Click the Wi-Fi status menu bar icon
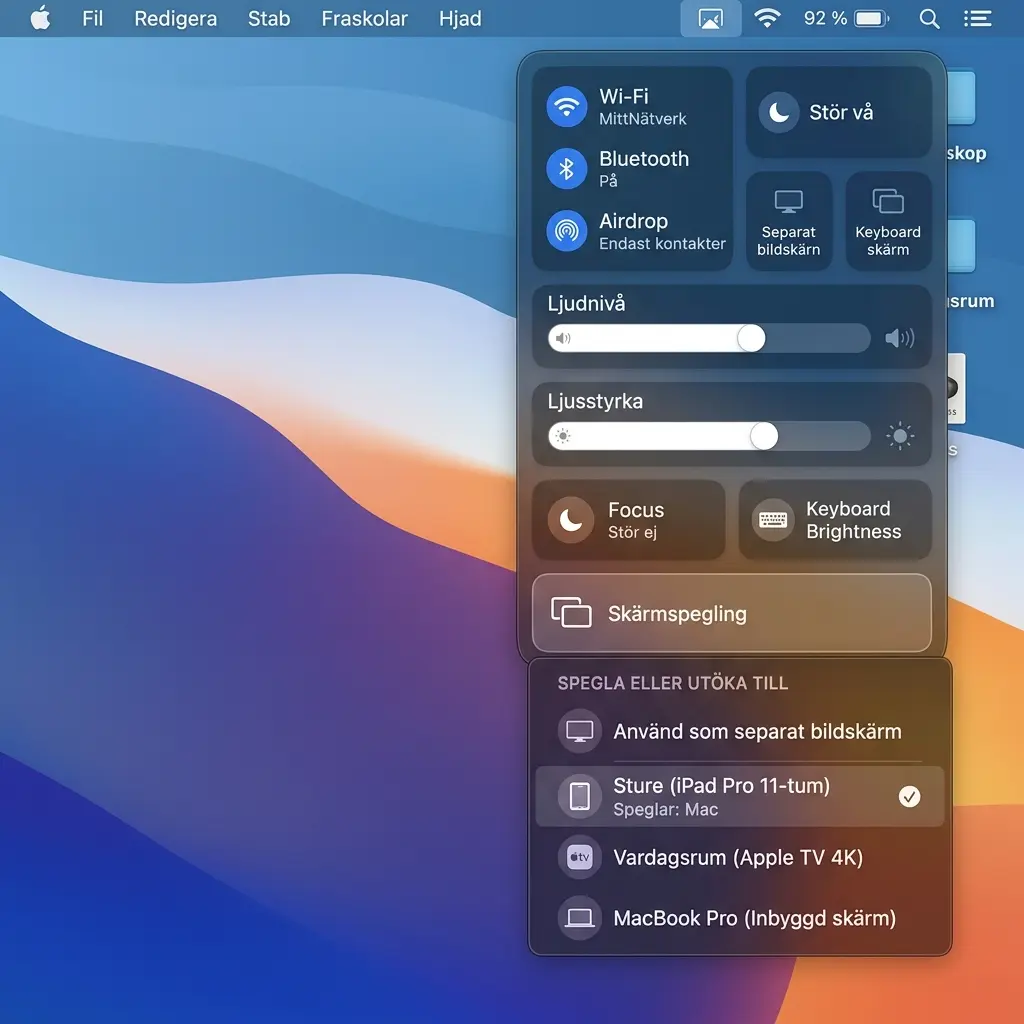Image resolution: width=1024 pixels, height=1024 pixels. pyautogui.click(x=767, y=18)
